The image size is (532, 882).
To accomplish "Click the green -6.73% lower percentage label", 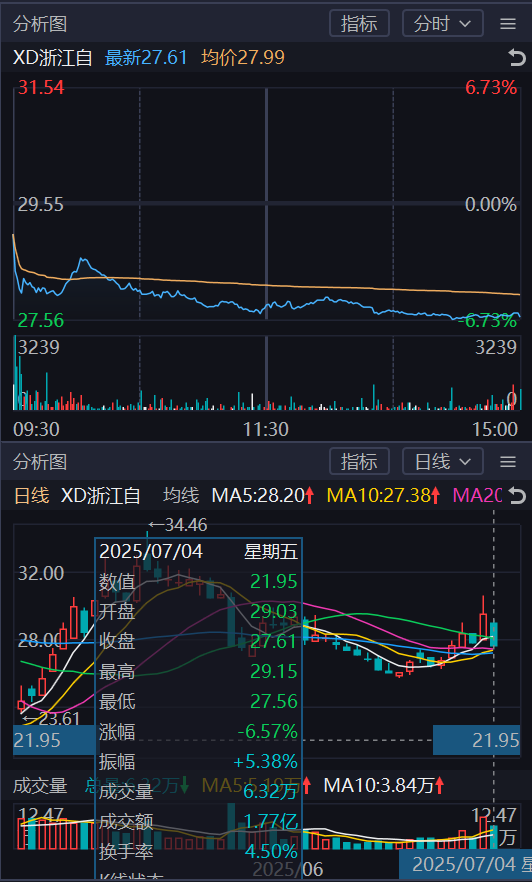I will (x=487, y=321).
